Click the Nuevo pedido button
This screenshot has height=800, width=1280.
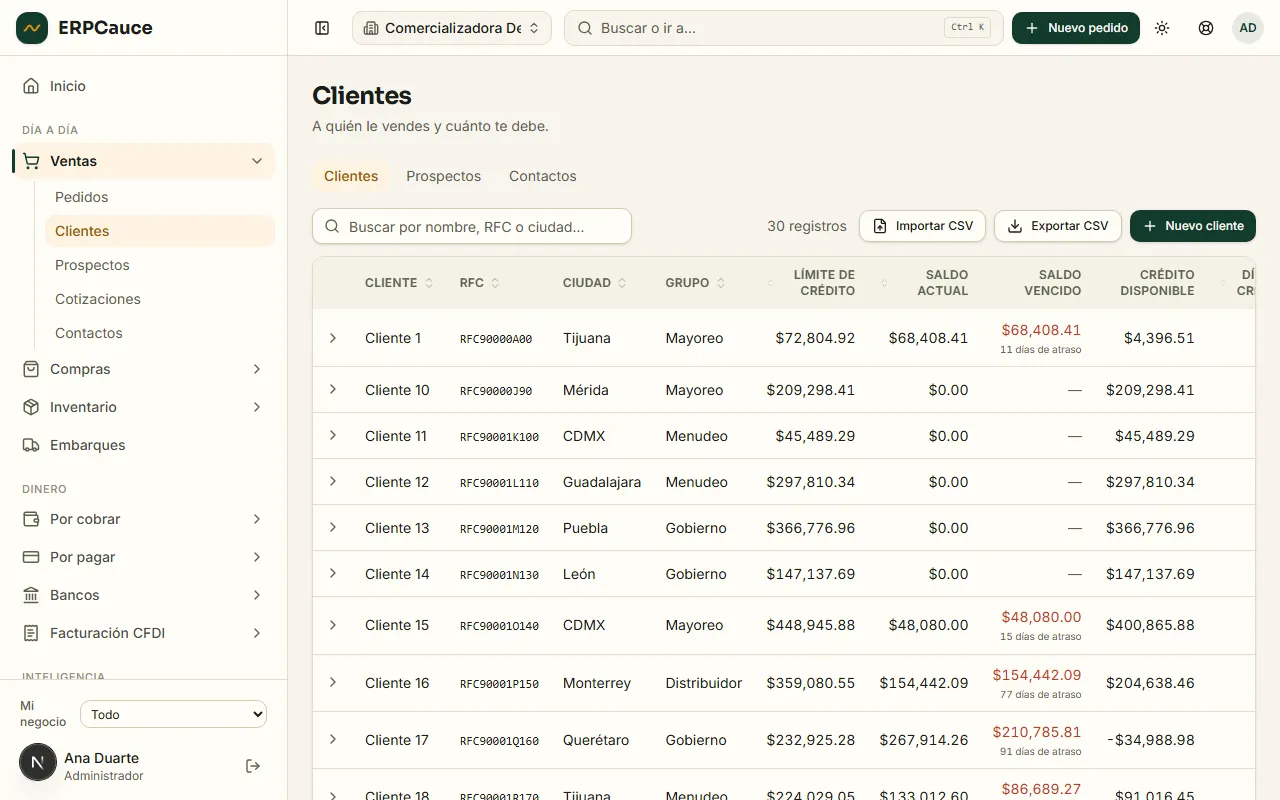1076,28
